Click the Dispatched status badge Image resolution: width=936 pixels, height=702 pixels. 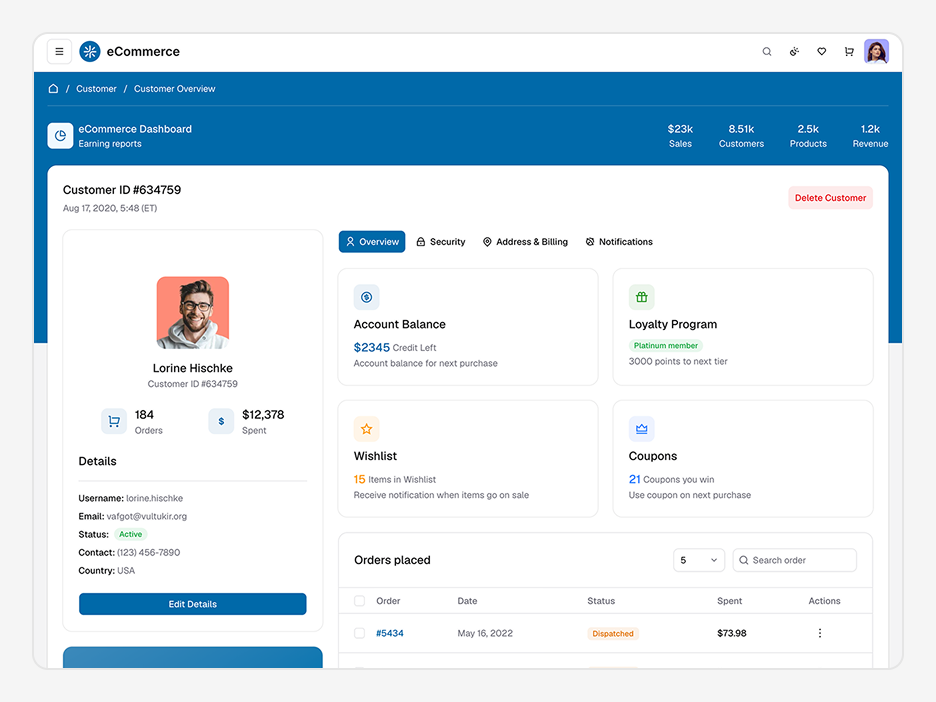[613, 633]
